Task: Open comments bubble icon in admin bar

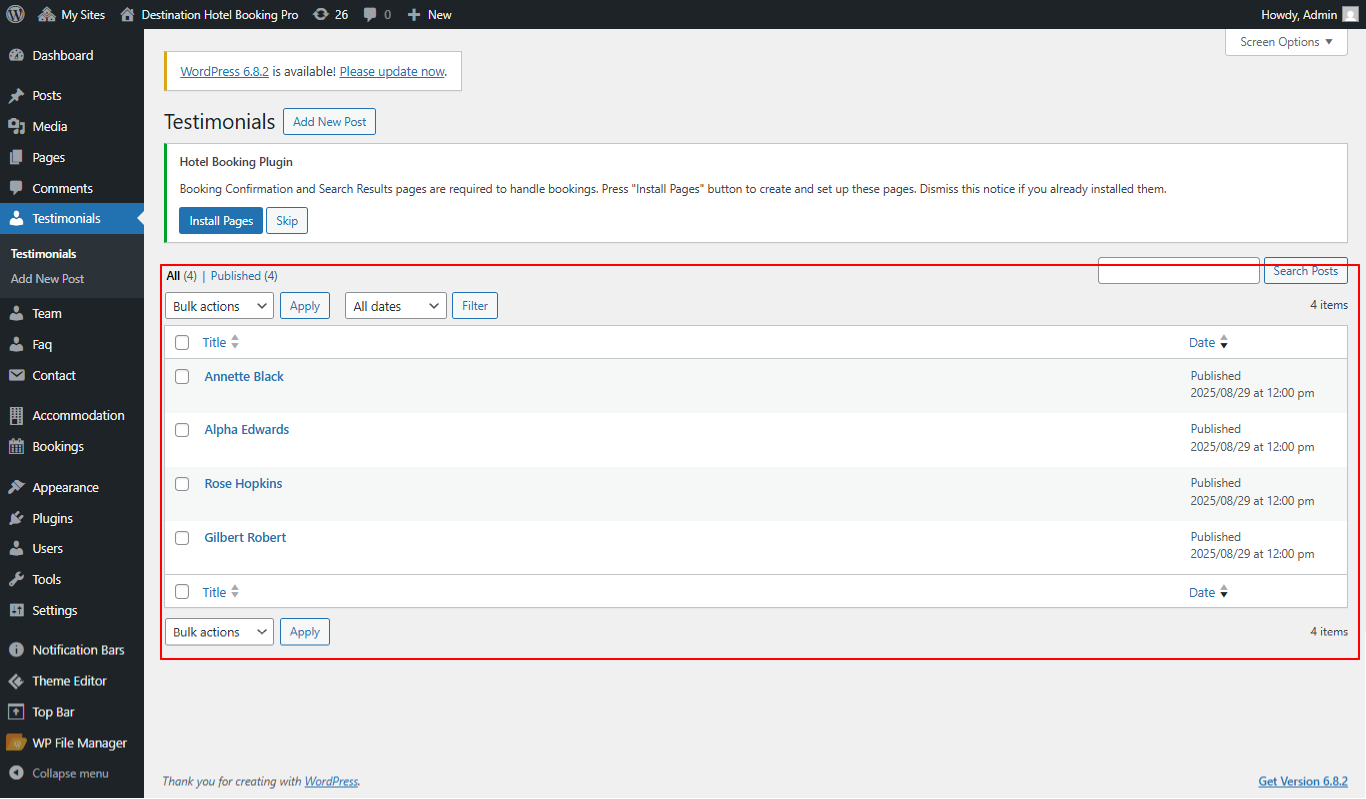Action: click(377, 14)
